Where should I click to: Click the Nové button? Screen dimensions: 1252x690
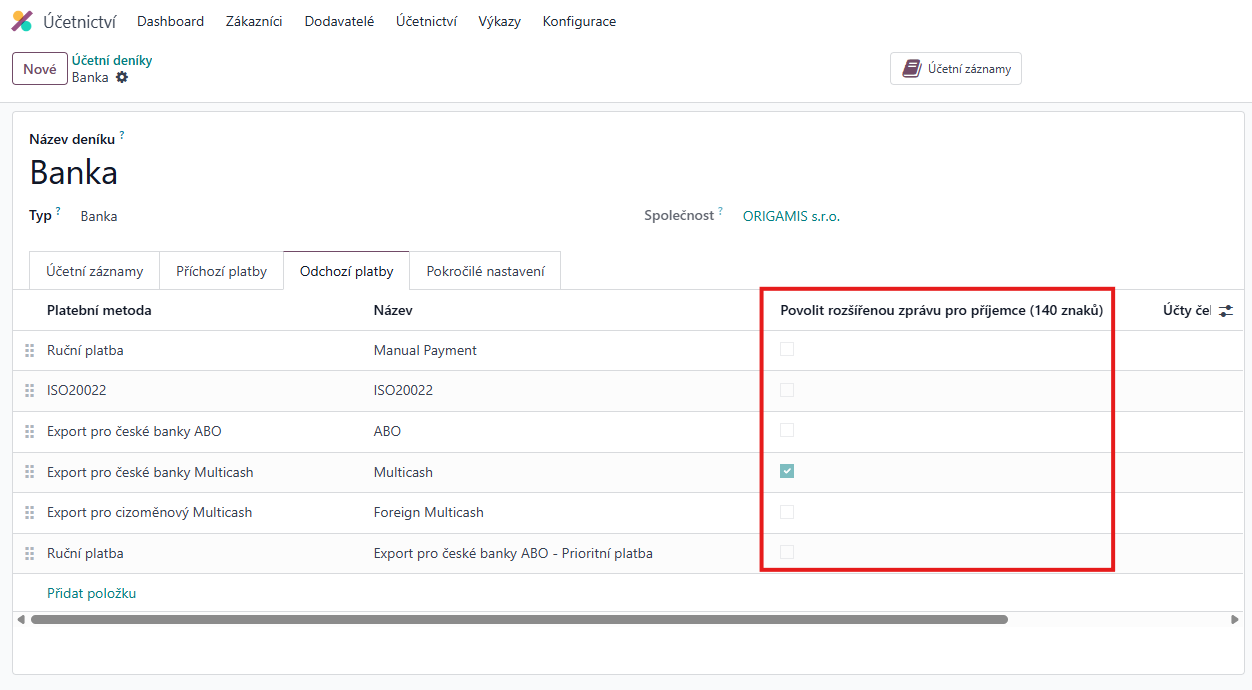pos(40,69)
